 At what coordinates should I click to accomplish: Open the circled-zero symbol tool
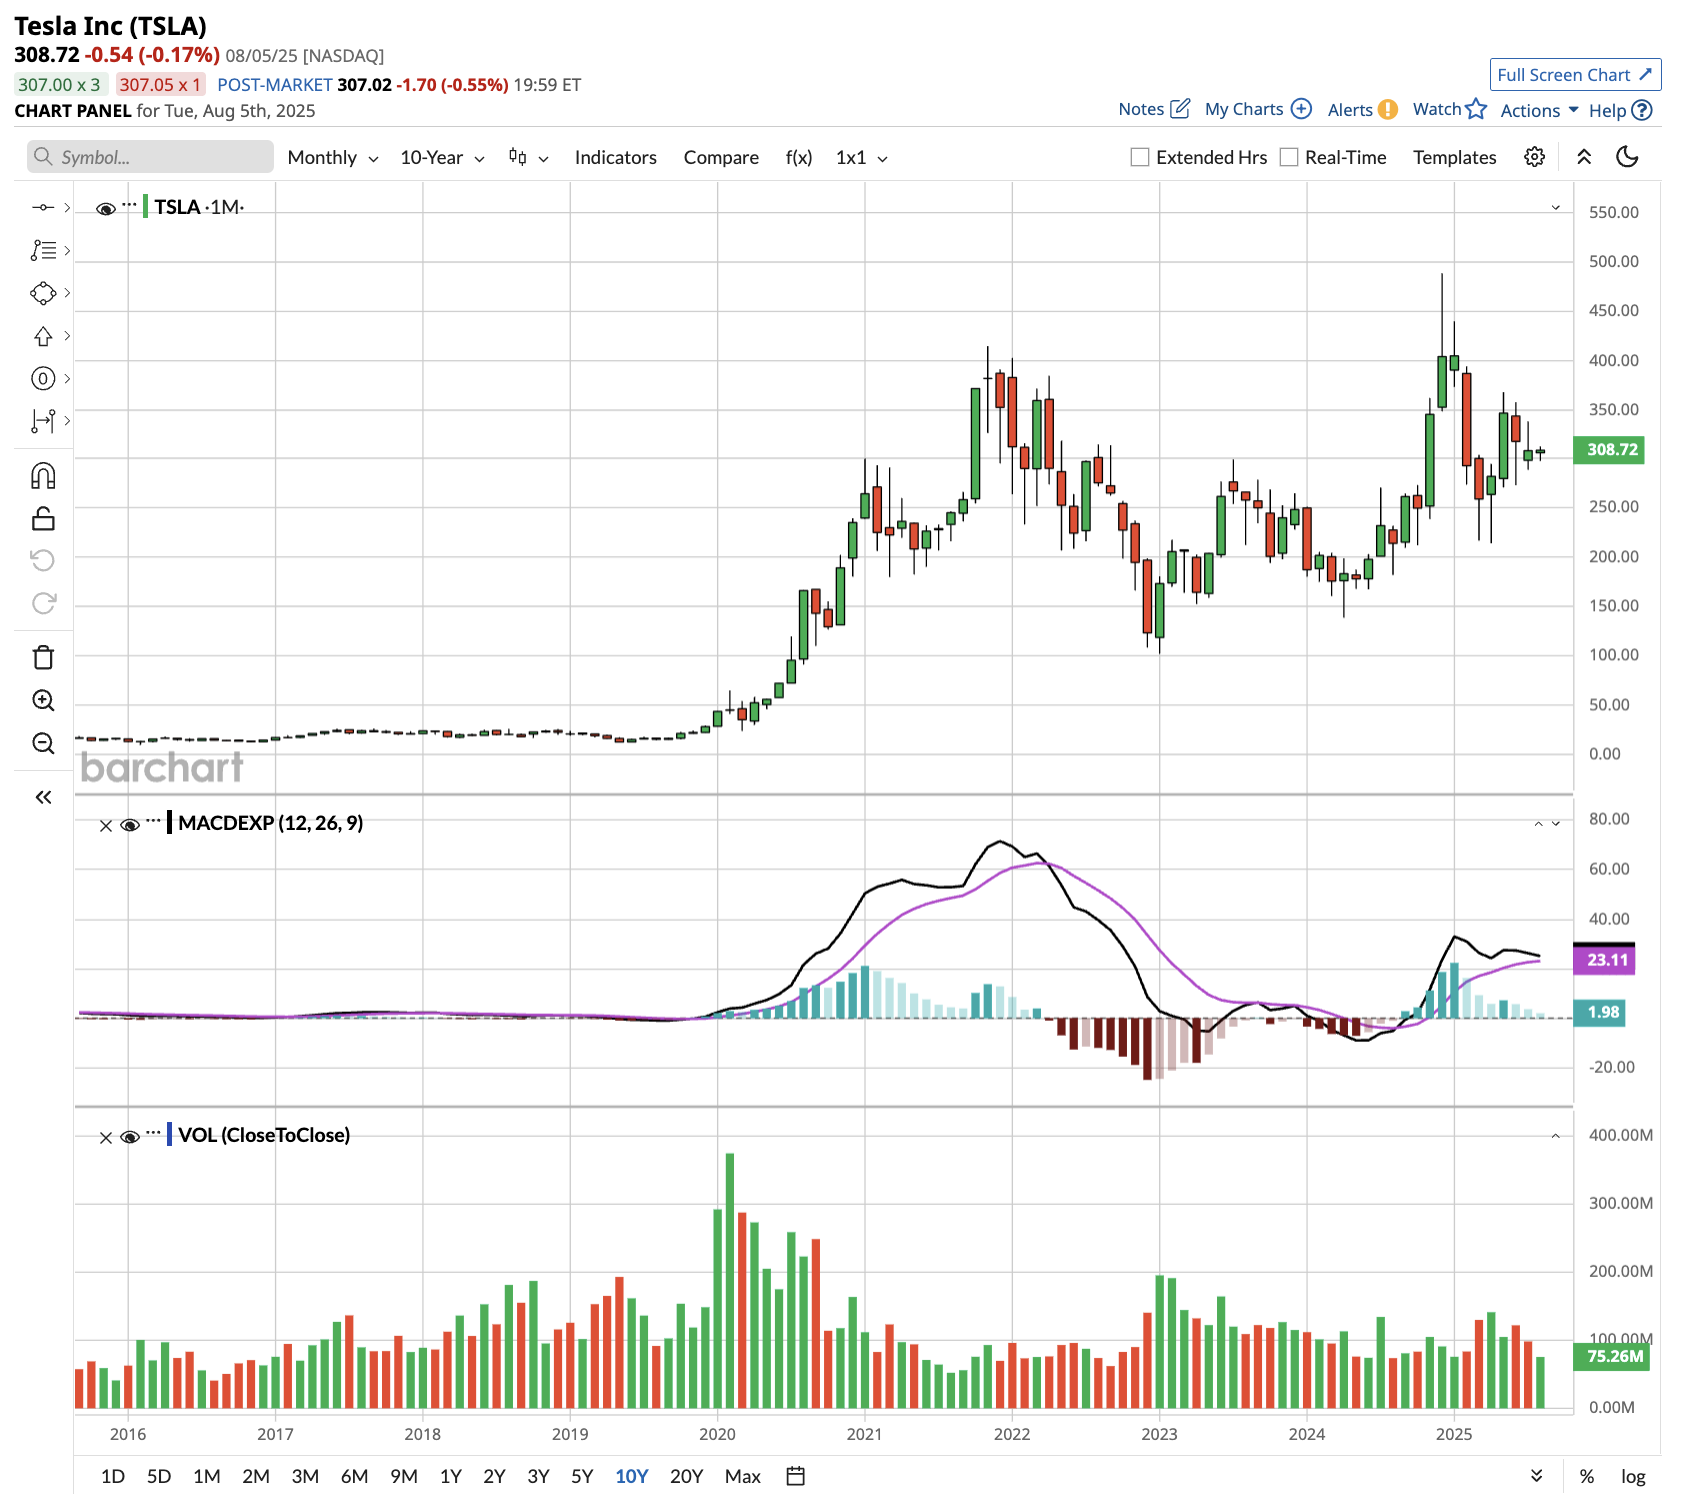click(43, 379)
